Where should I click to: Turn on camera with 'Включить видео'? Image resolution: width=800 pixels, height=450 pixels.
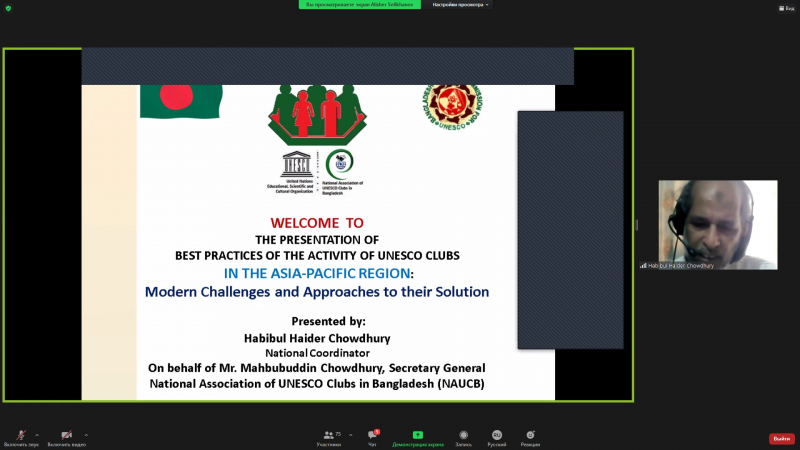66,436
